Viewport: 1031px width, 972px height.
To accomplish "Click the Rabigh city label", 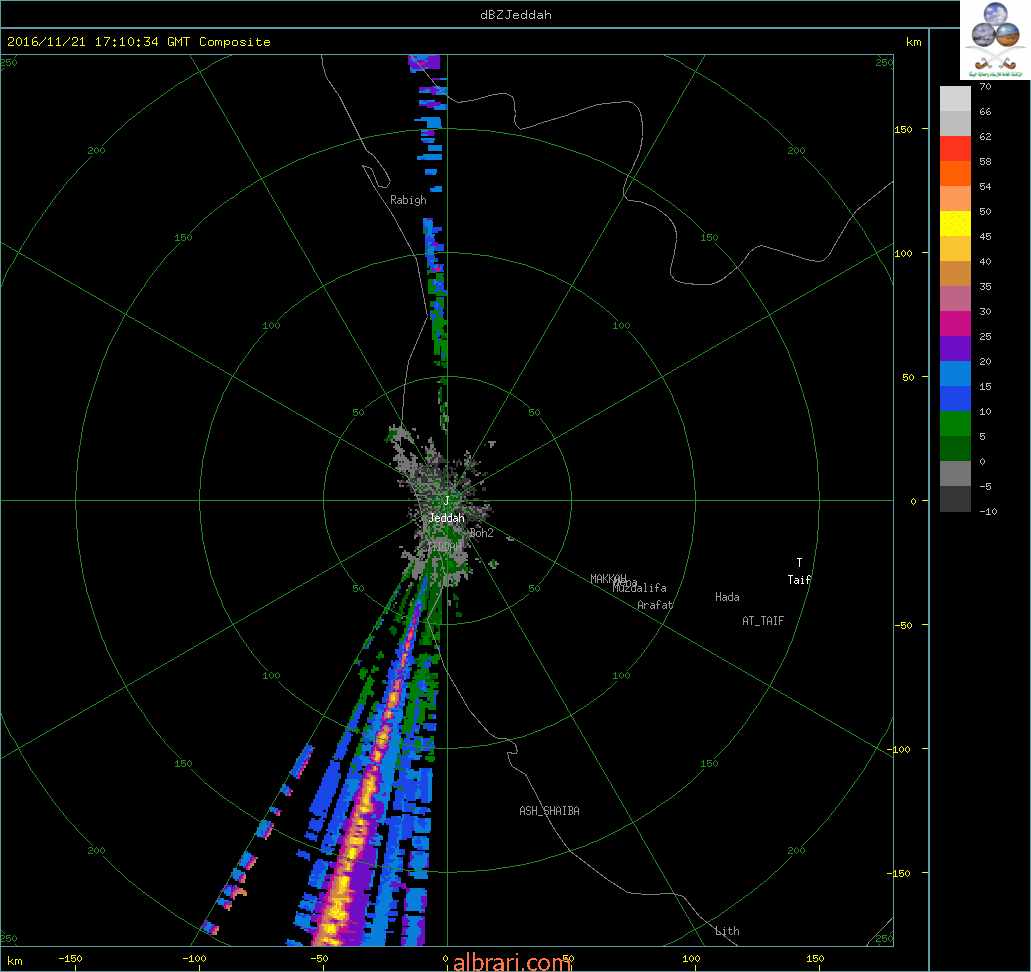I will [408, 200].
